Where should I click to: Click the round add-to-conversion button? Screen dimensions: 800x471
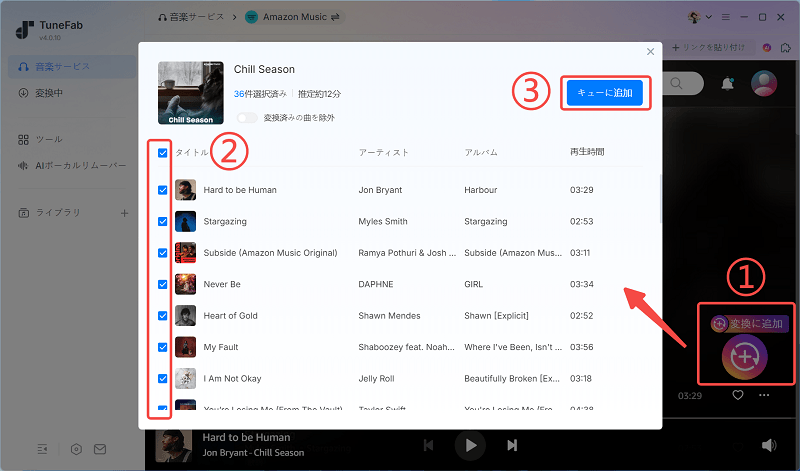coord(745,357)
